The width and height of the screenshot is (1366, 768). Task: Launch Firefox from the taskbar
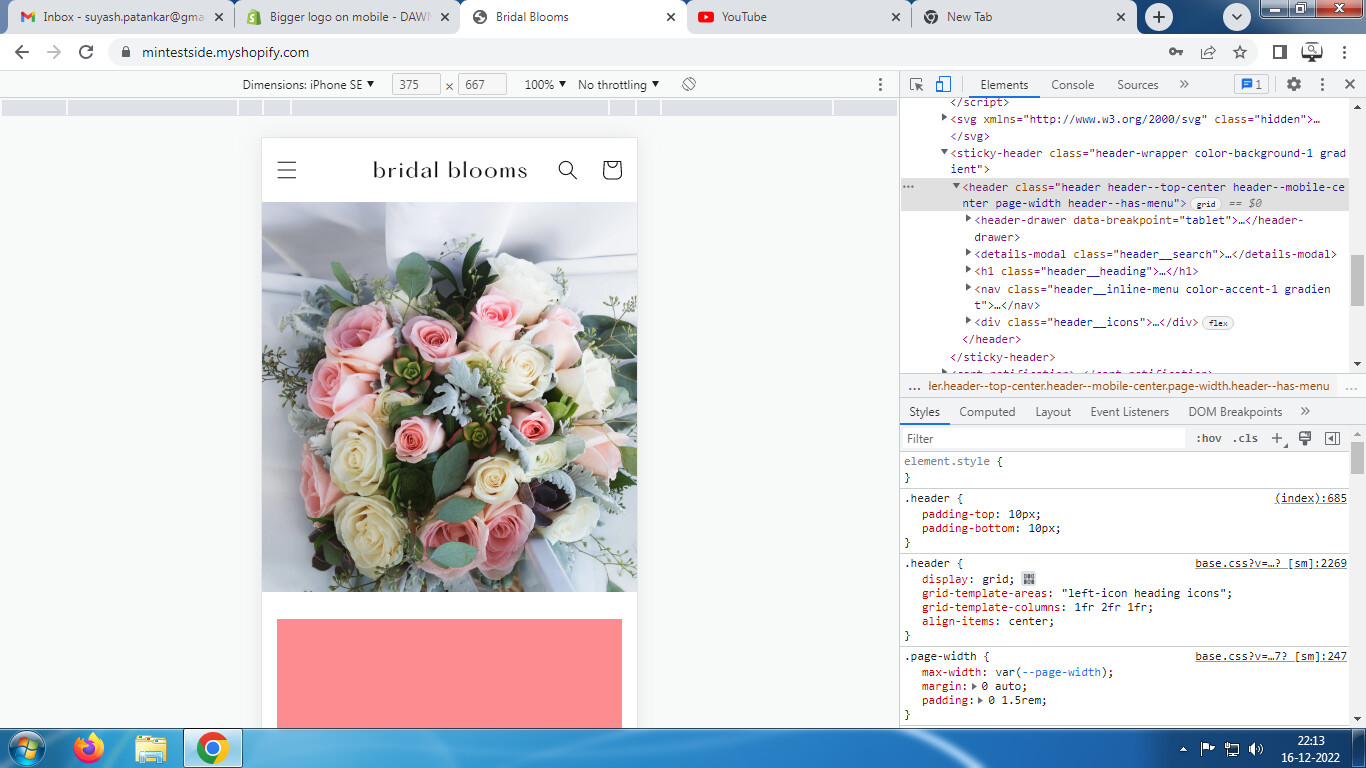coord(89,748)
